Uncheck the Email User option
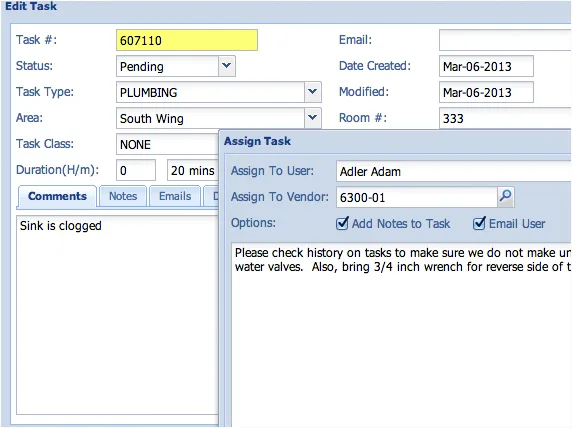This screenshot has height=428, width=572. pos(479,223)
